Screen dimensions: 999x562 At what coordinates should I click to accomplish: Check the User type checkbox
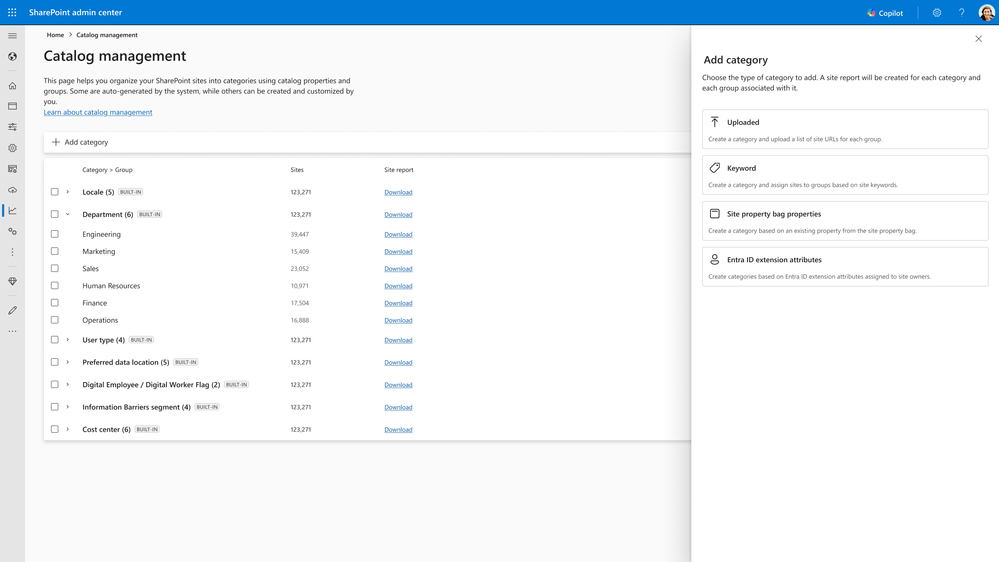pos(55,340)
